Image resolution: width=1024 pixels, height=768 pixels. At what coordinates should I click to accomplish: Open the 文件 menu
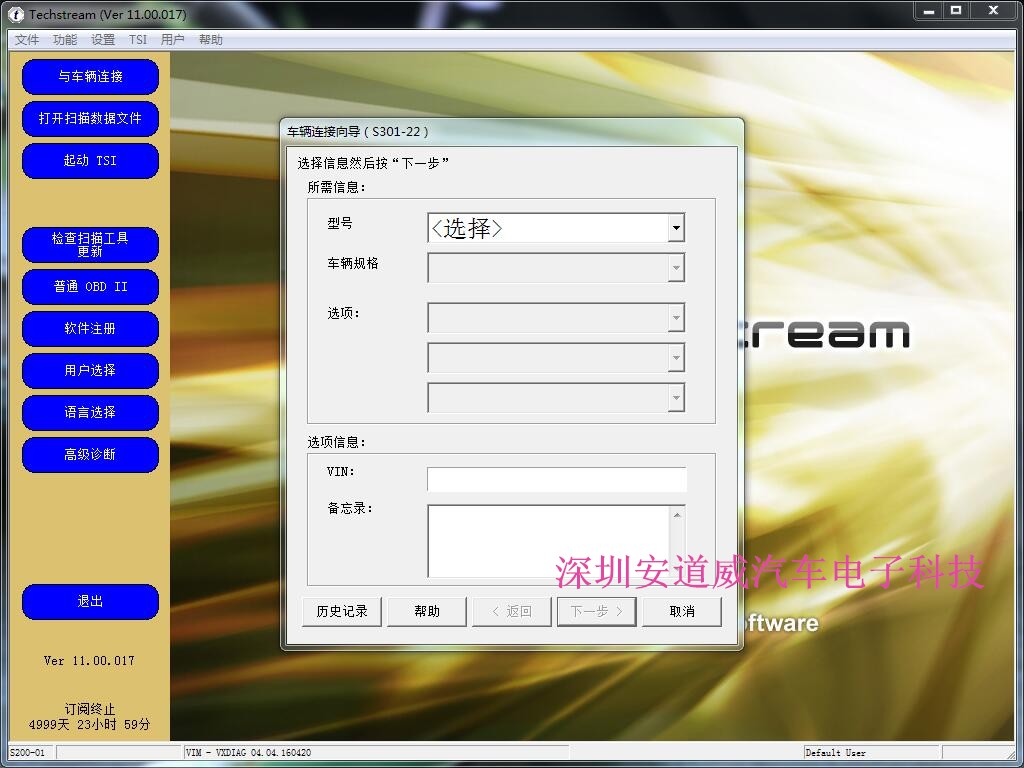pos(27,40)
